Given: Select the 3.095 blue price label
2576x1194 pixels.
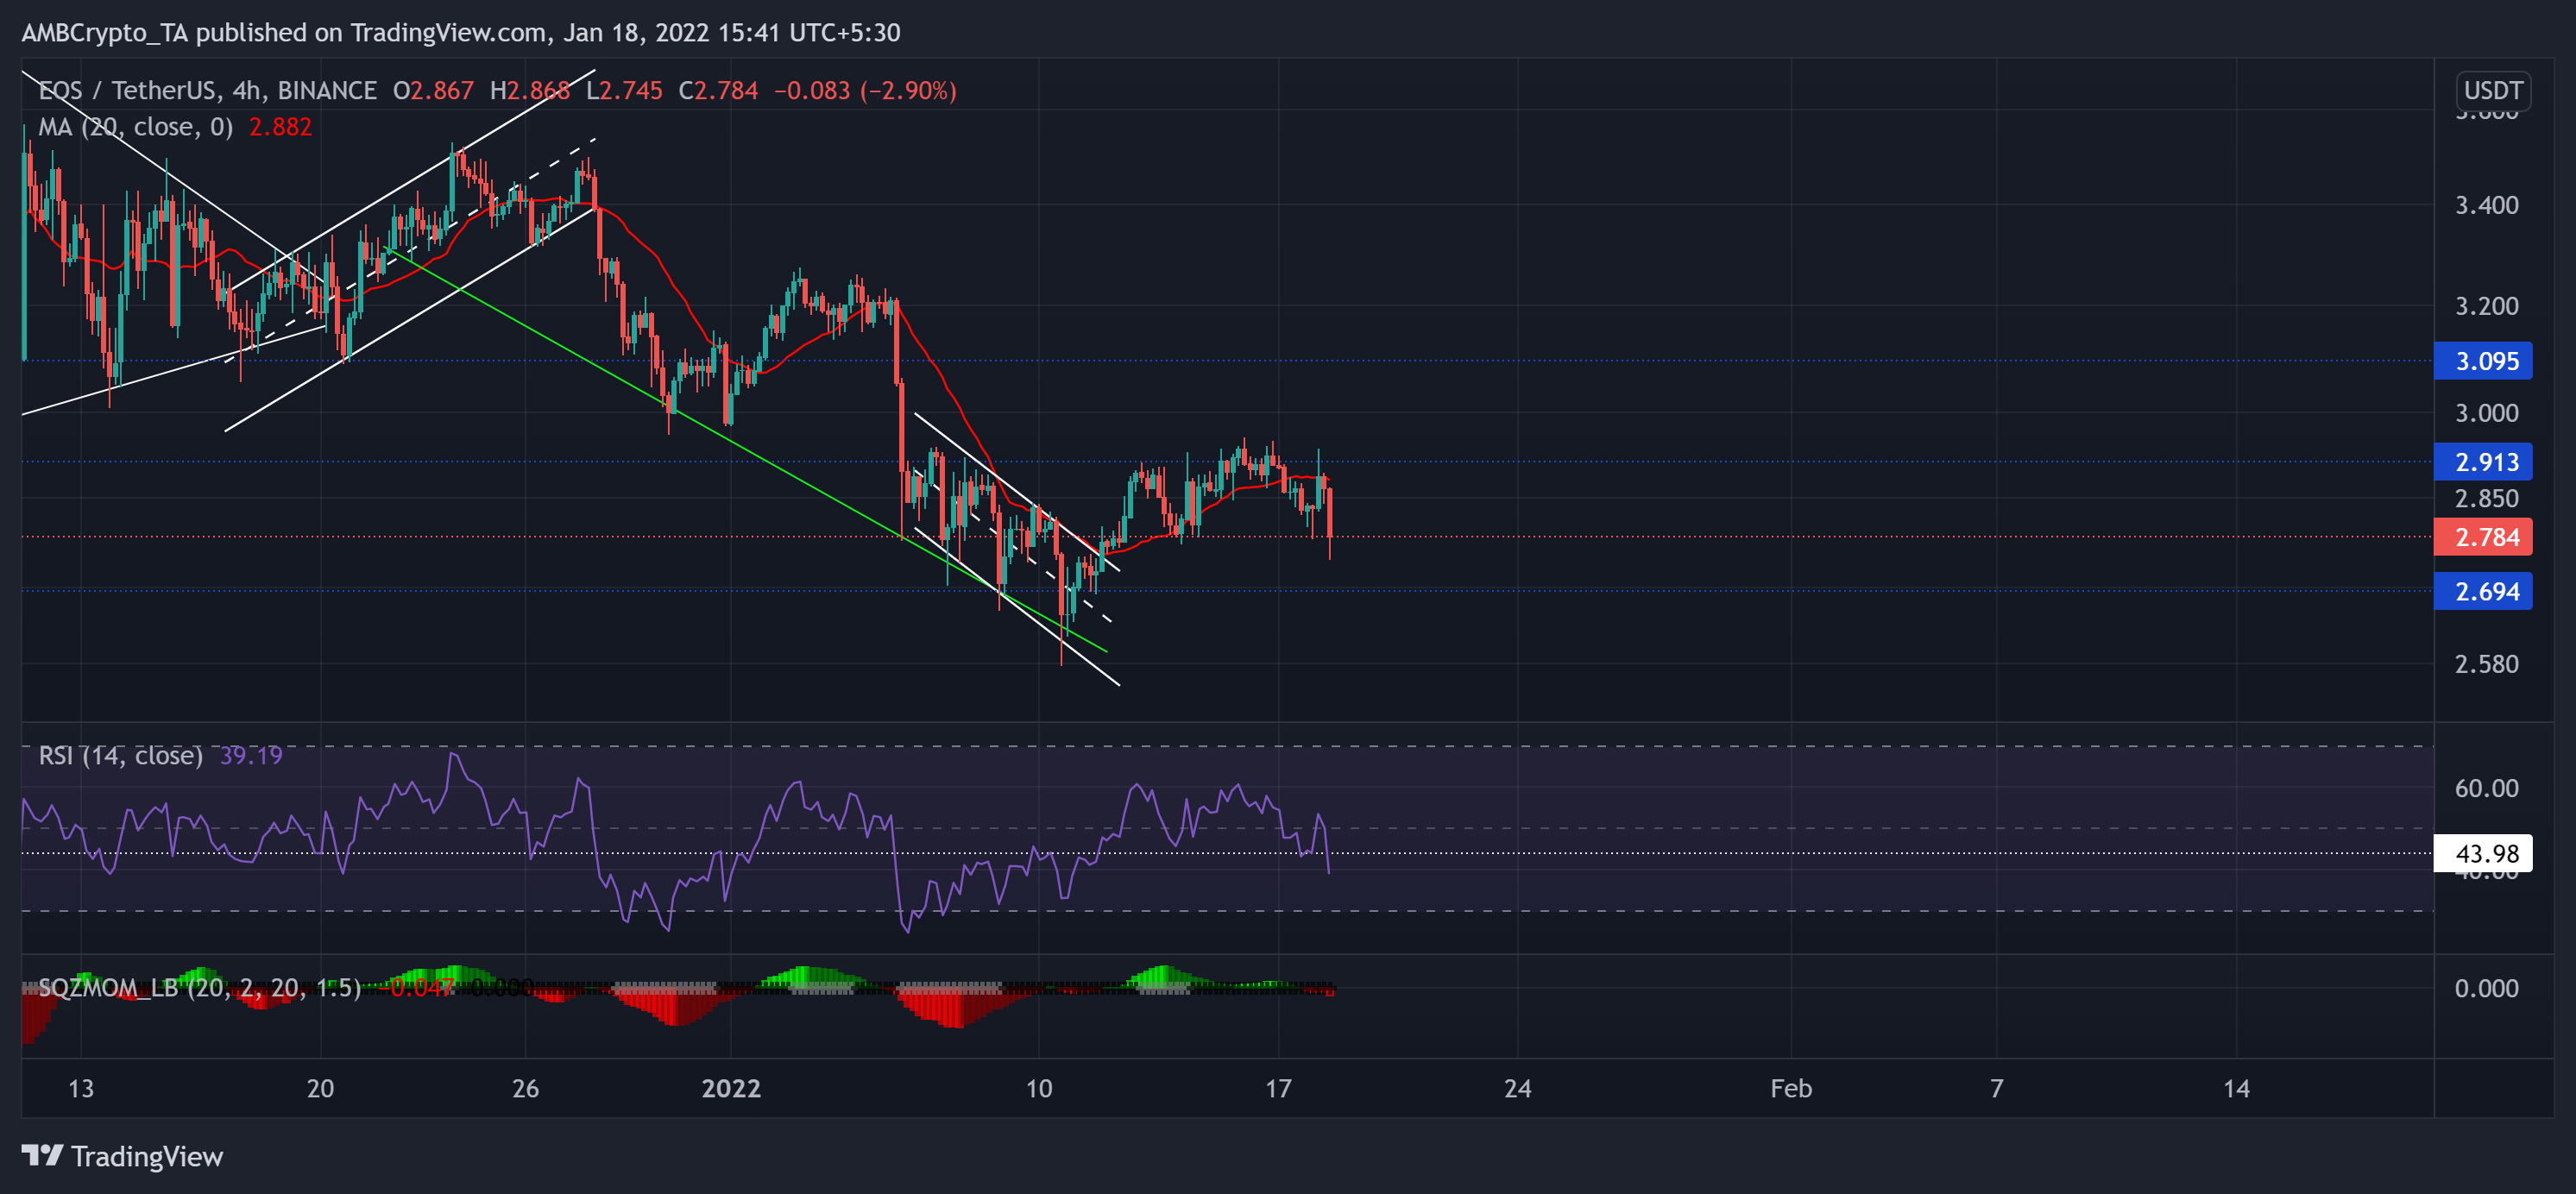Looking at the screenshot, I should (x=2484, y=361).
